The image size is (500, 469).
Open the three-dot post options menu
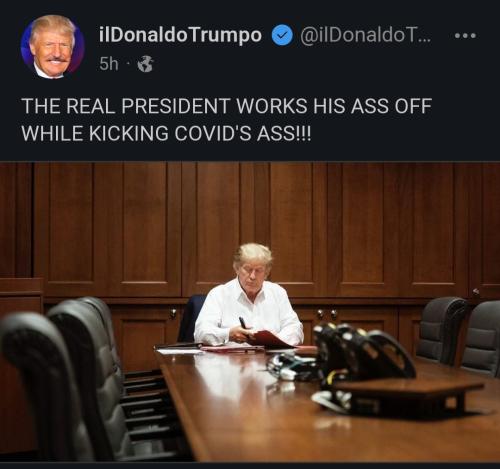466,35
